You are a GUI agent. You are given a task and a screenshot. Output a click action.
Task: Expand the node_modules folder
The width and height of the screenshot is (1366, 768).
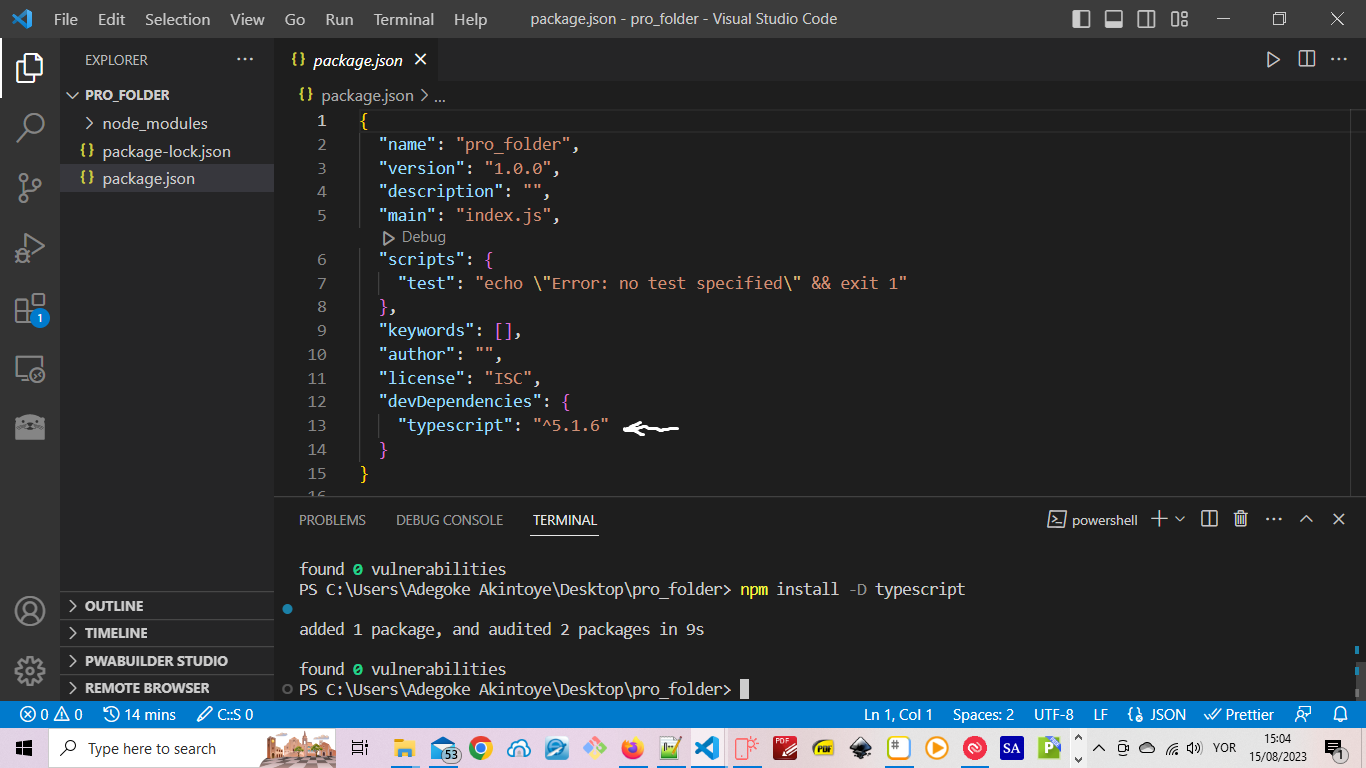154,124
